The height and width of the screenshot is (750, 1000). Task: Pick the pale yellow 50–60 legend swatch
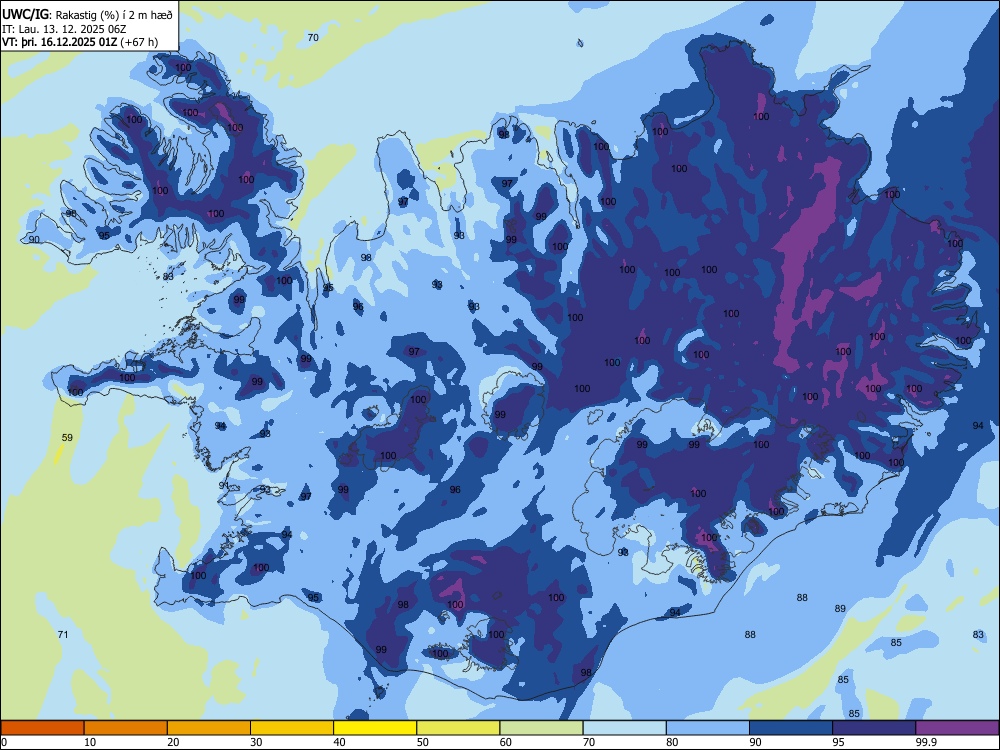pos(458,728)
